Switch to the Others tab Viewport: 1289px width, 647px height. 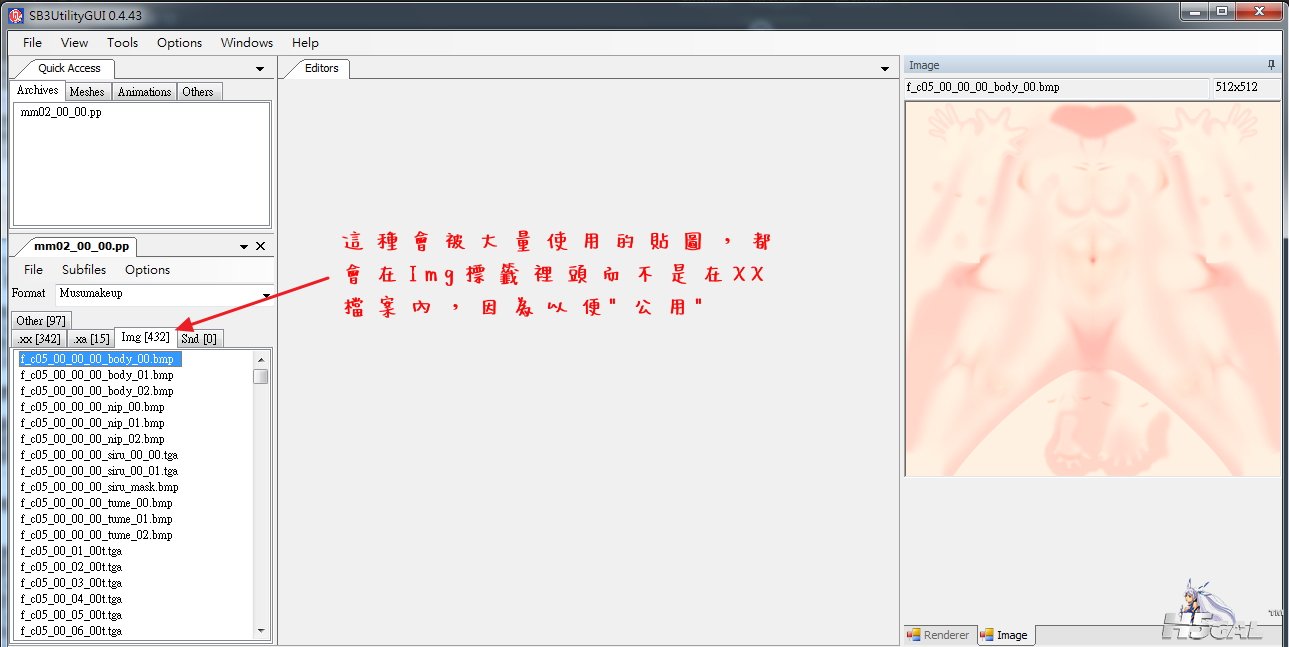click(x=197, y=91)
